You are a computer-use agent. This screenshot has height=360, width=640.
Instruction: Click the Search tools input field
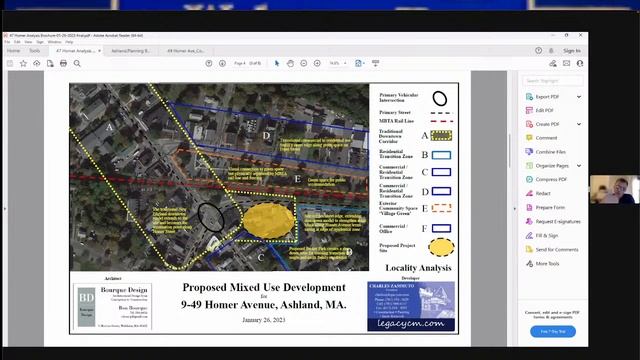(x=553, y=81)
